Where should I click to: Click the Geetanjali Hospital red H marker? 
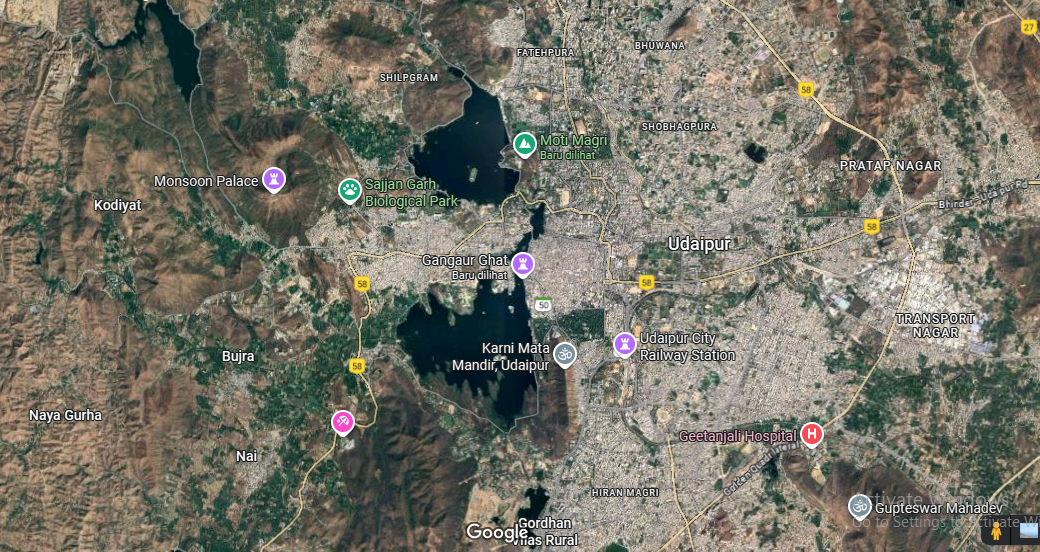click(x=812, y=434)
